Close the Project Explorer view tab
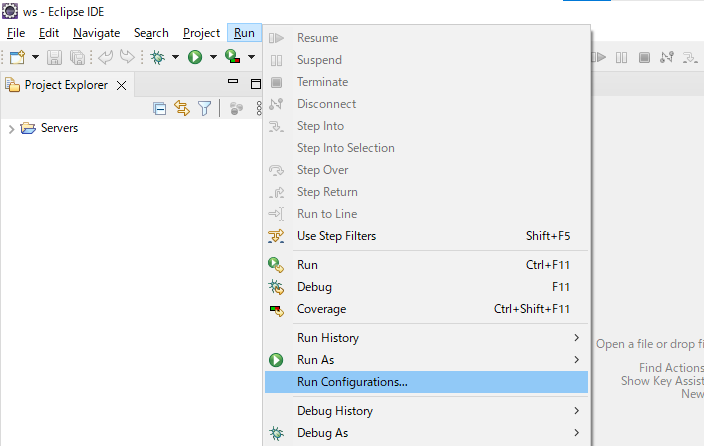 (121, 85)
